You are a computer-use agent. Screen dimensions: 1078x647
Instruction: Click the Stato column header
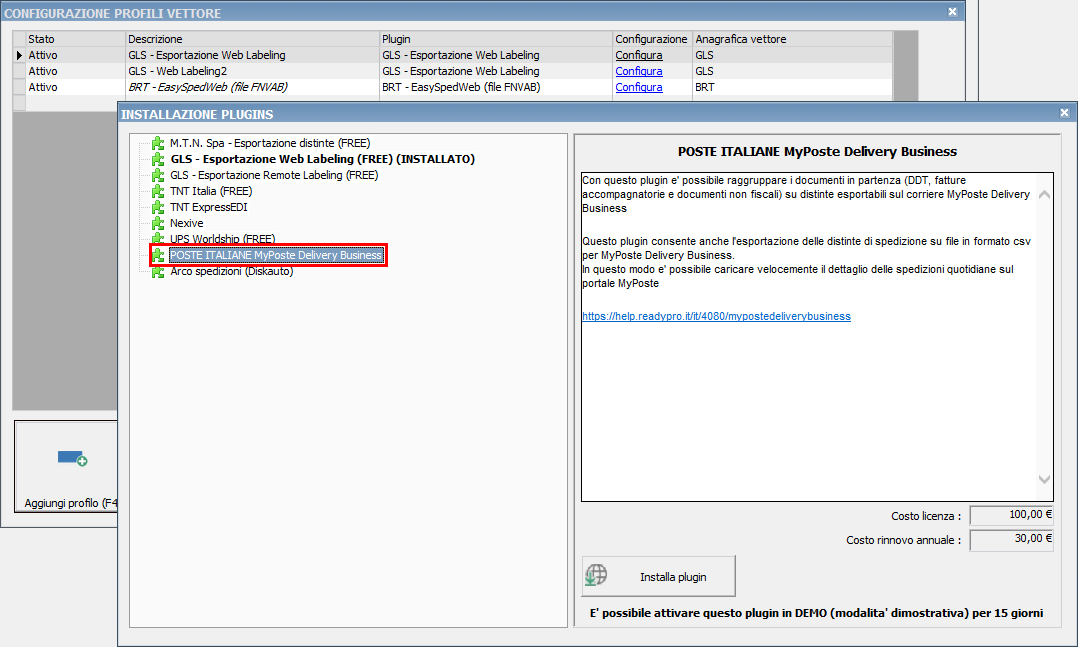(76, 39)
